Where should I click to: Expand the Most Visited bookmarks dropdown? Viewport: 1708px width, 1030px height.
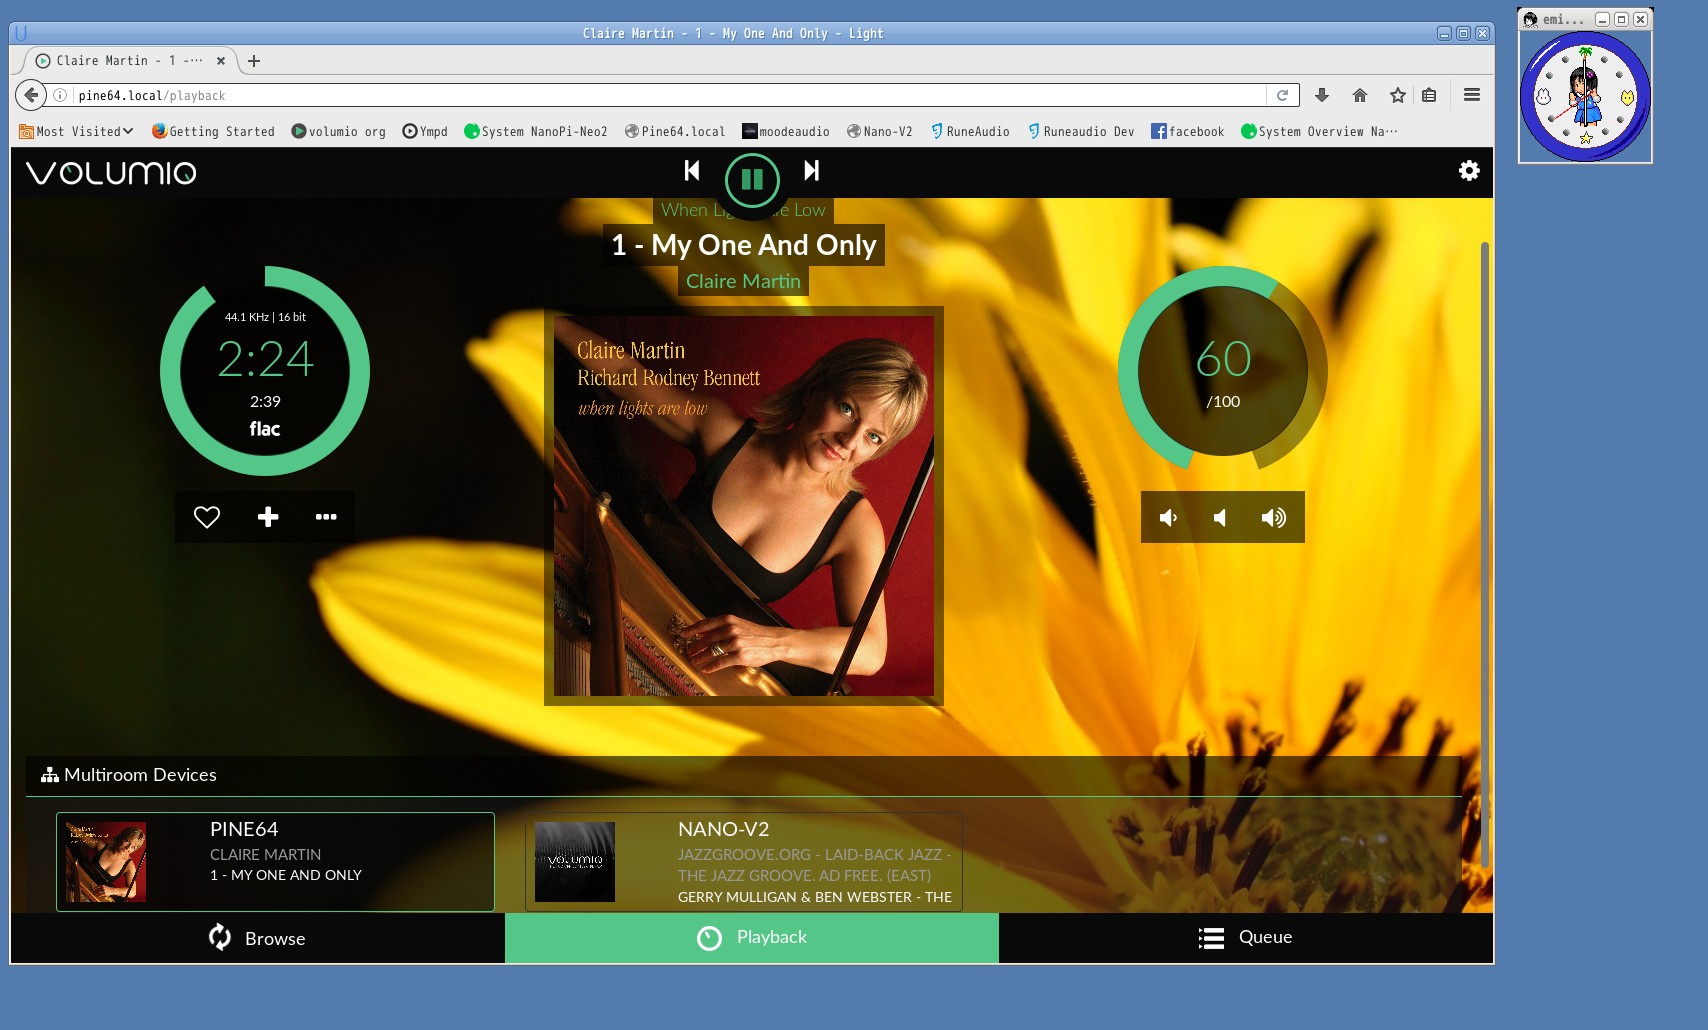pos(77,131)
